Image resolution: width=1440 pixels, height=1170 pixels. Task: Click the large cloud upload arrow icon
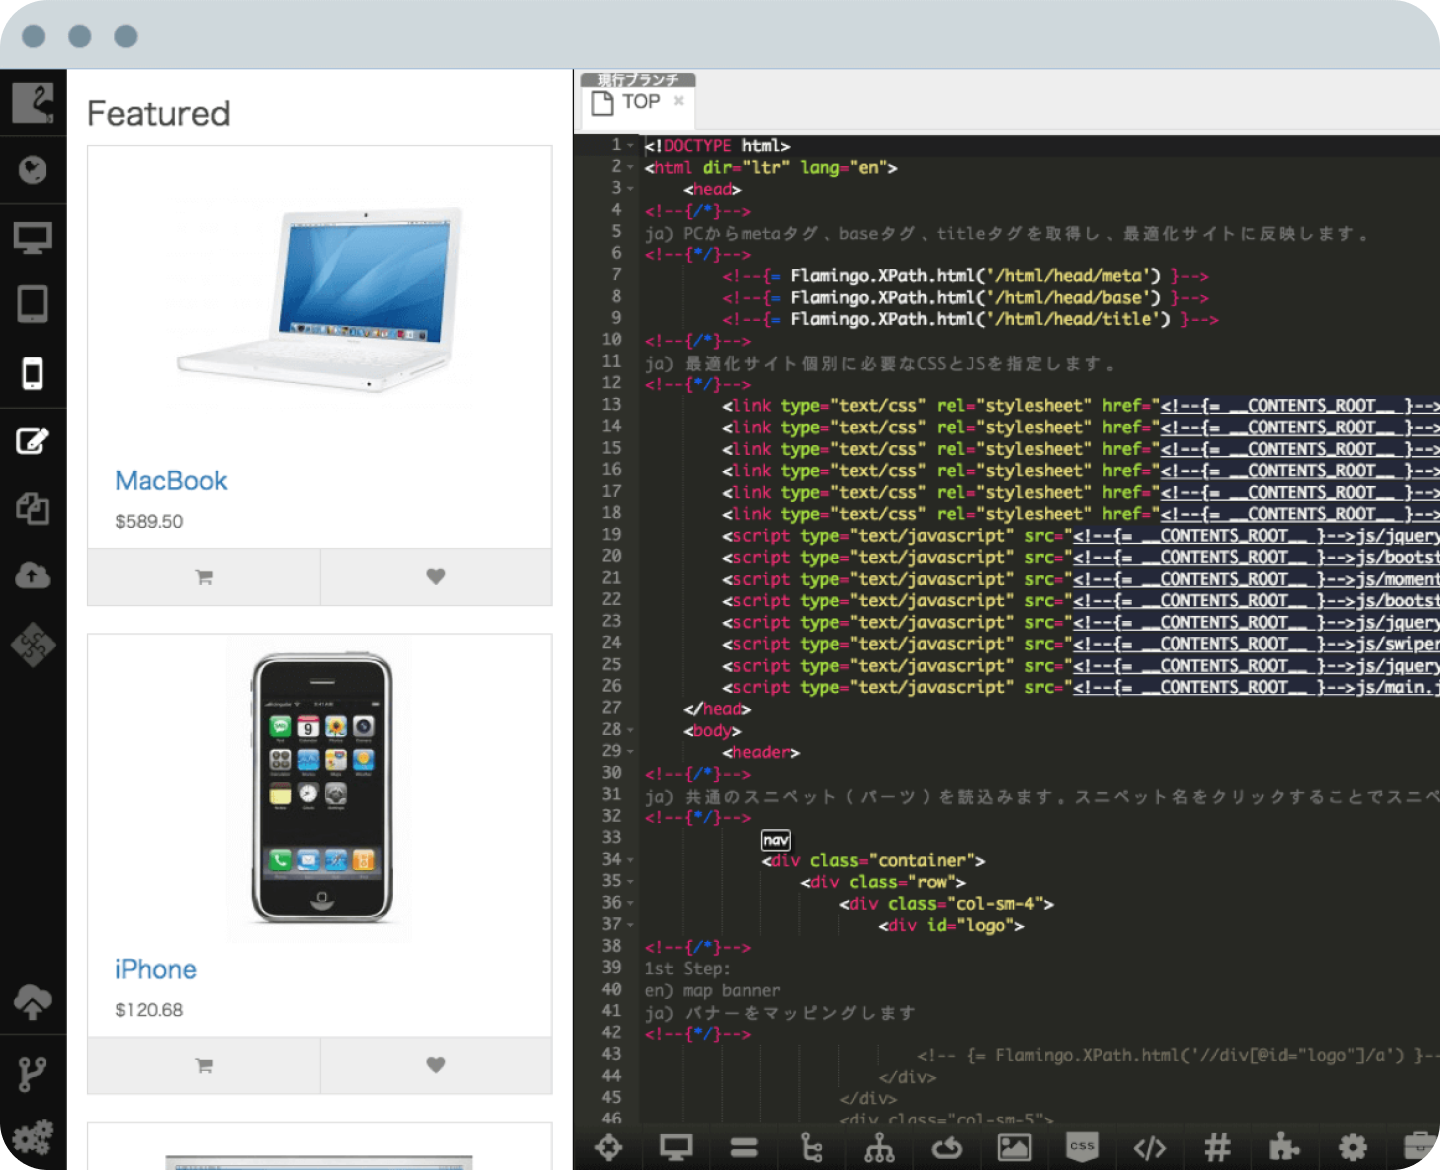click(32, 1001)
